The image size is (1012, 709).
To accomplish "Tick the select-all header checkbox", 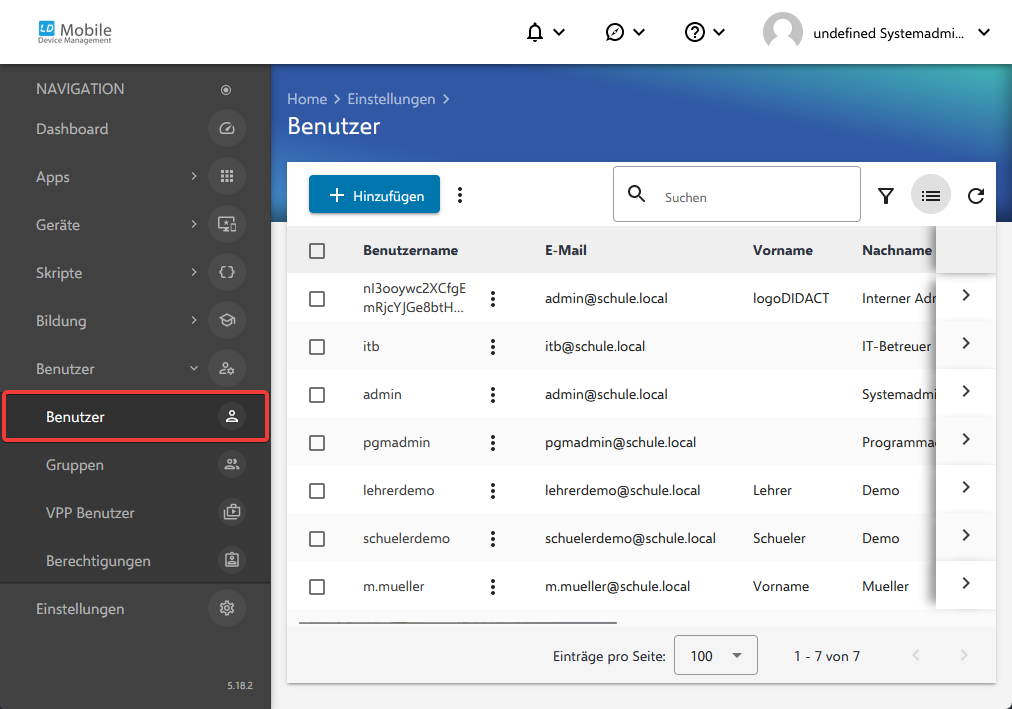I will (317, 251).
